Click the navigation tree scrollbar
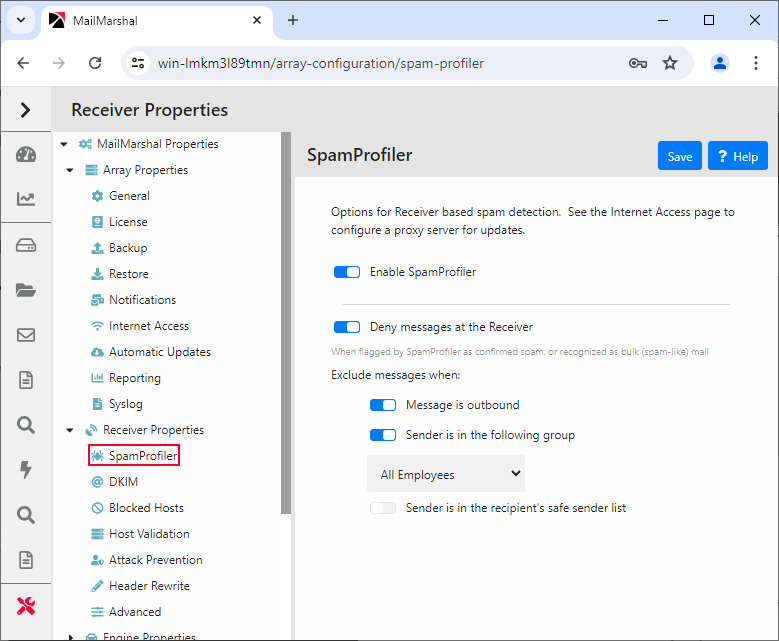 coord(286,323)
